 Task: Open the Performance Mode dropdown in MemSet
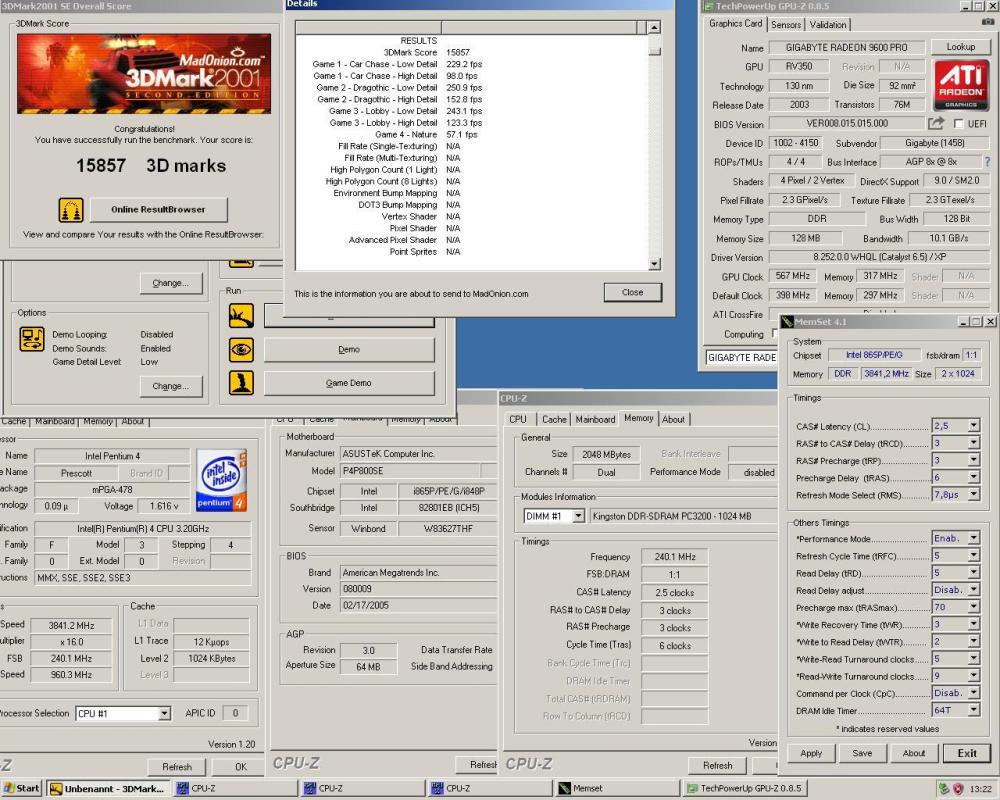(973, 538)
